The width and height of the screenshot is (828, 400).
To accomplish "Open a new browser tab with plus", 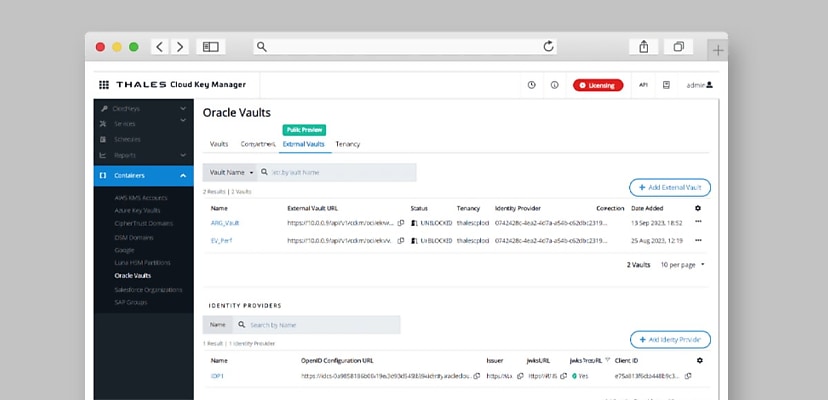I will pos(718,51).
